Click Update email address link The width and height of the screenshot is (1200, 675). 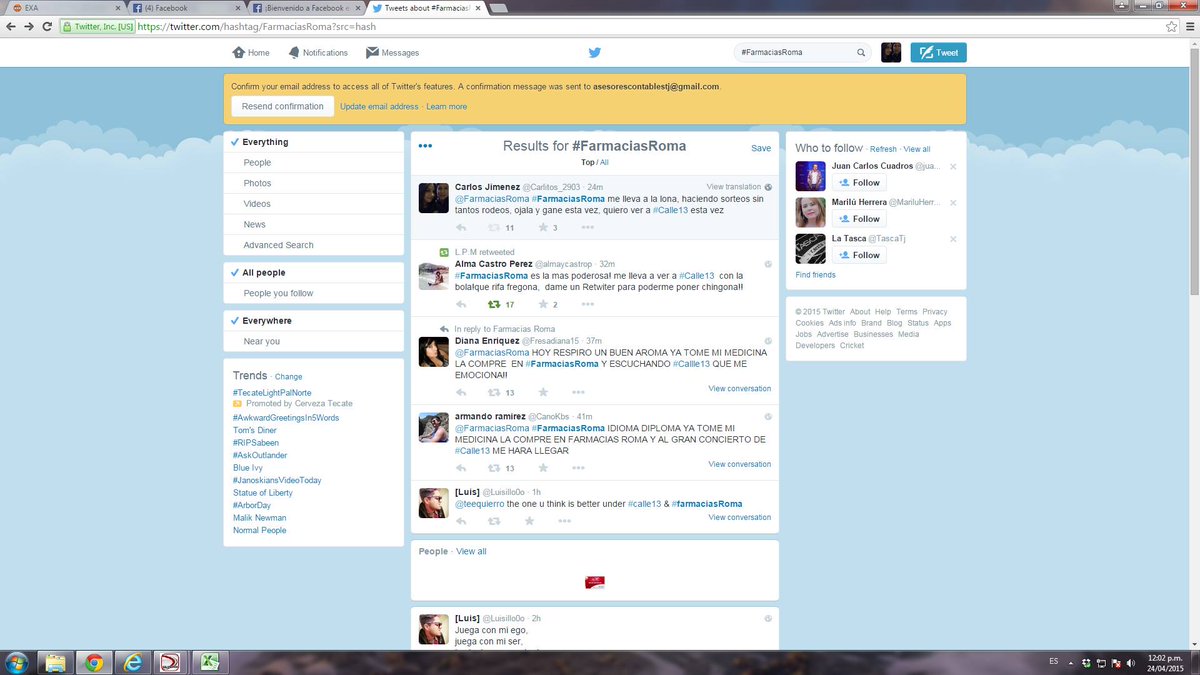coord(379,106)
